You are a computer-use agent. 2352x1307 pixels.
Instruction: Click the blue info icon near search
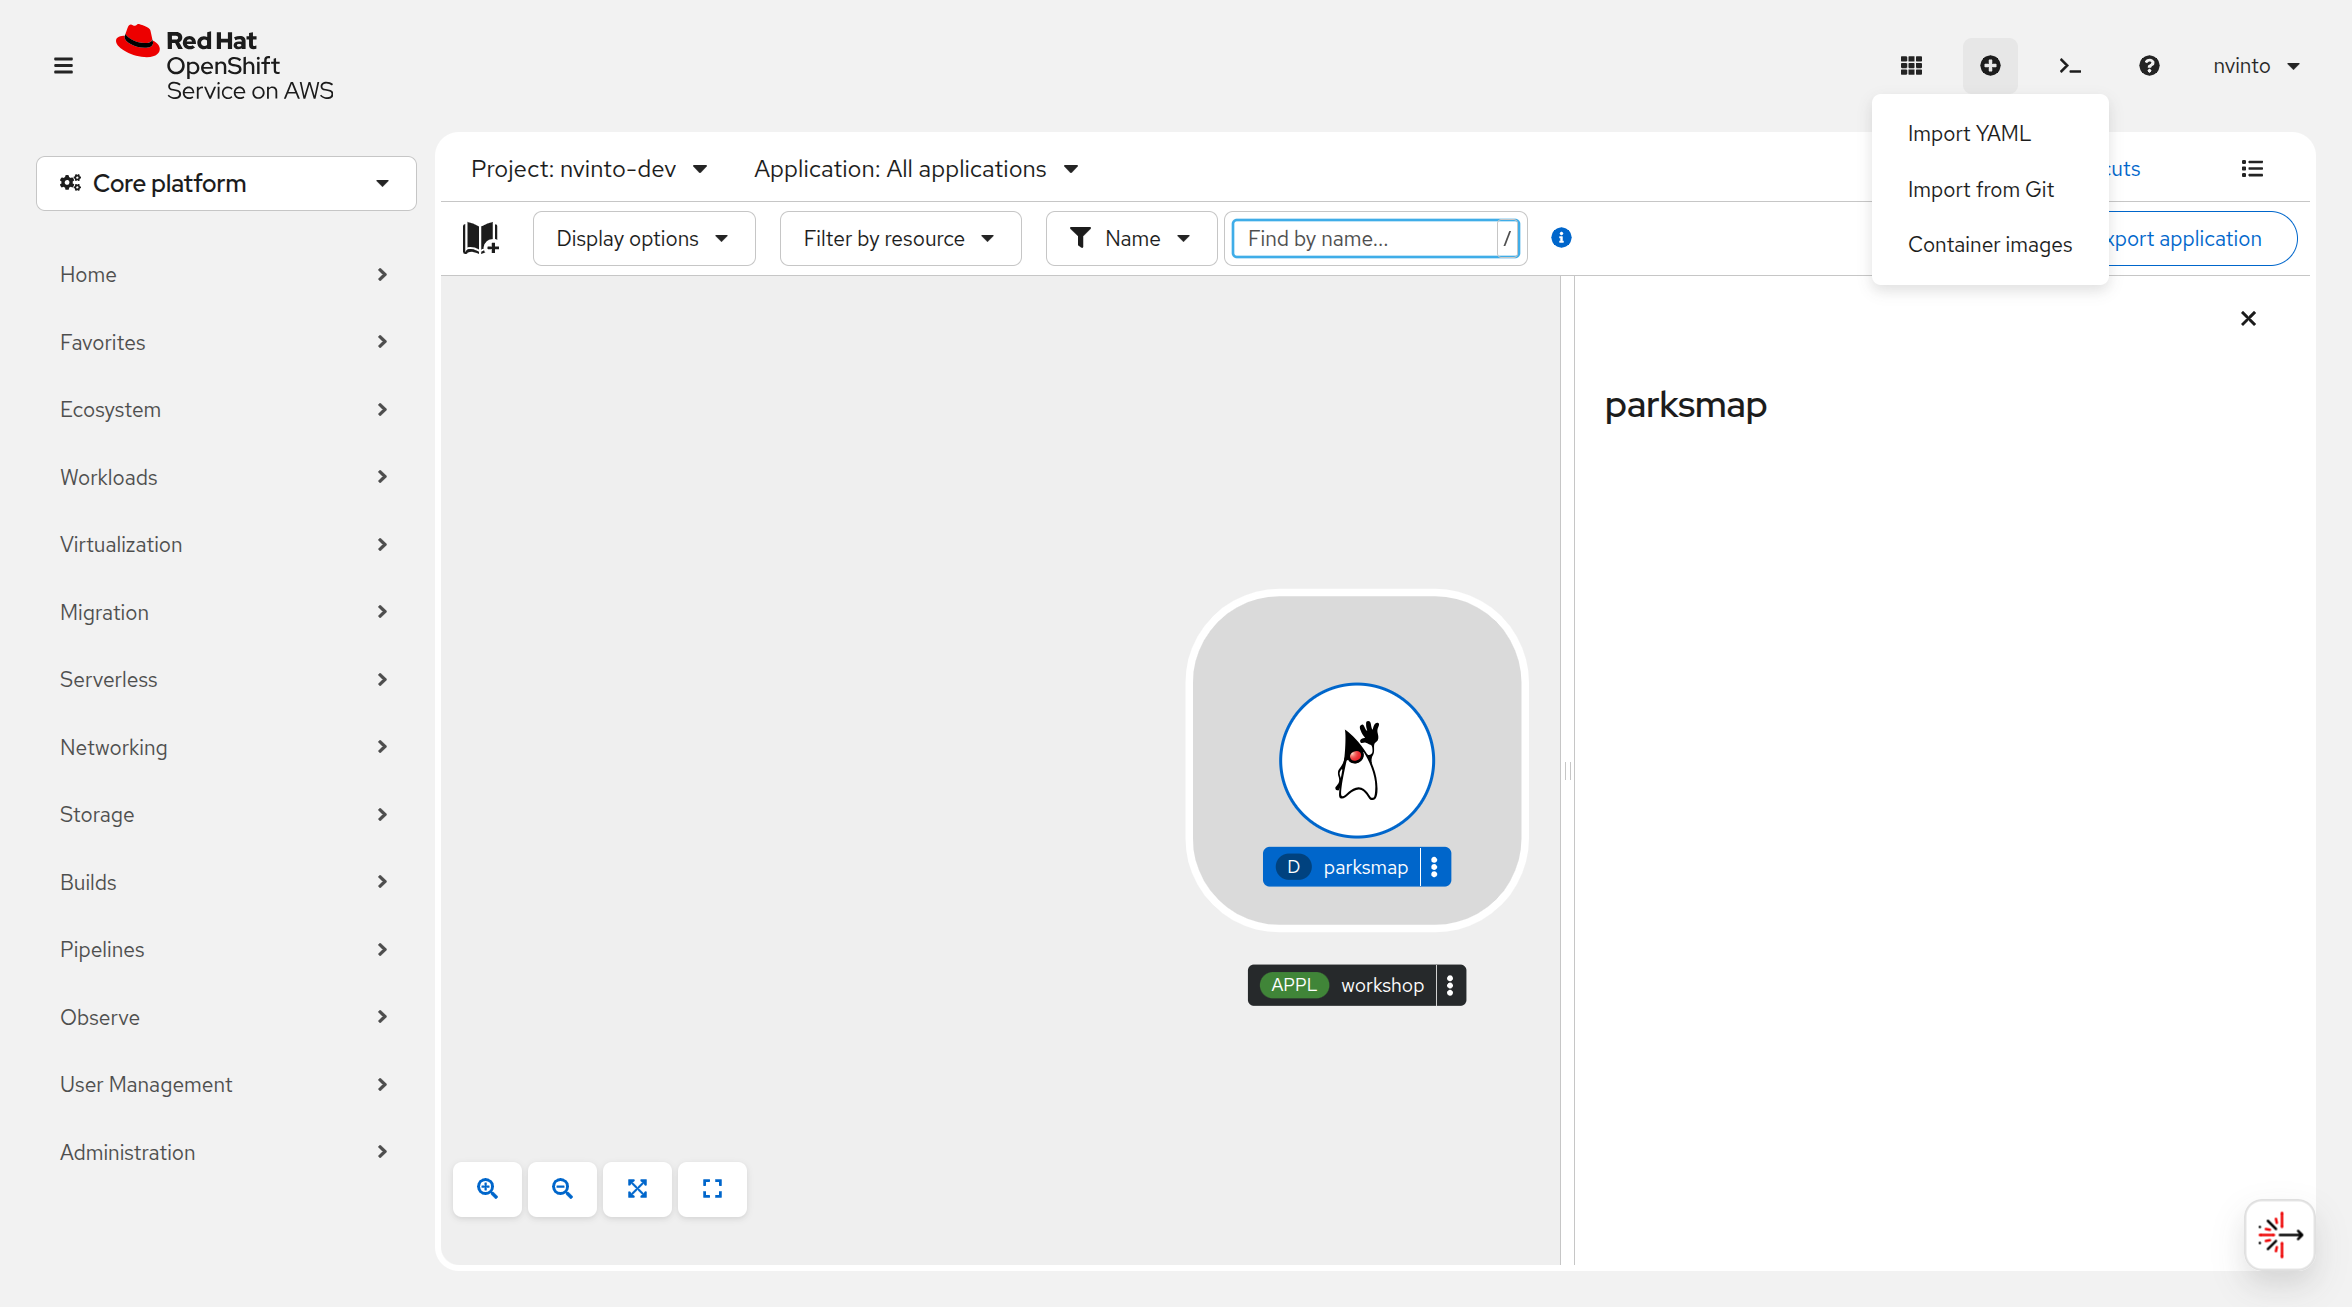(1561, 238)
